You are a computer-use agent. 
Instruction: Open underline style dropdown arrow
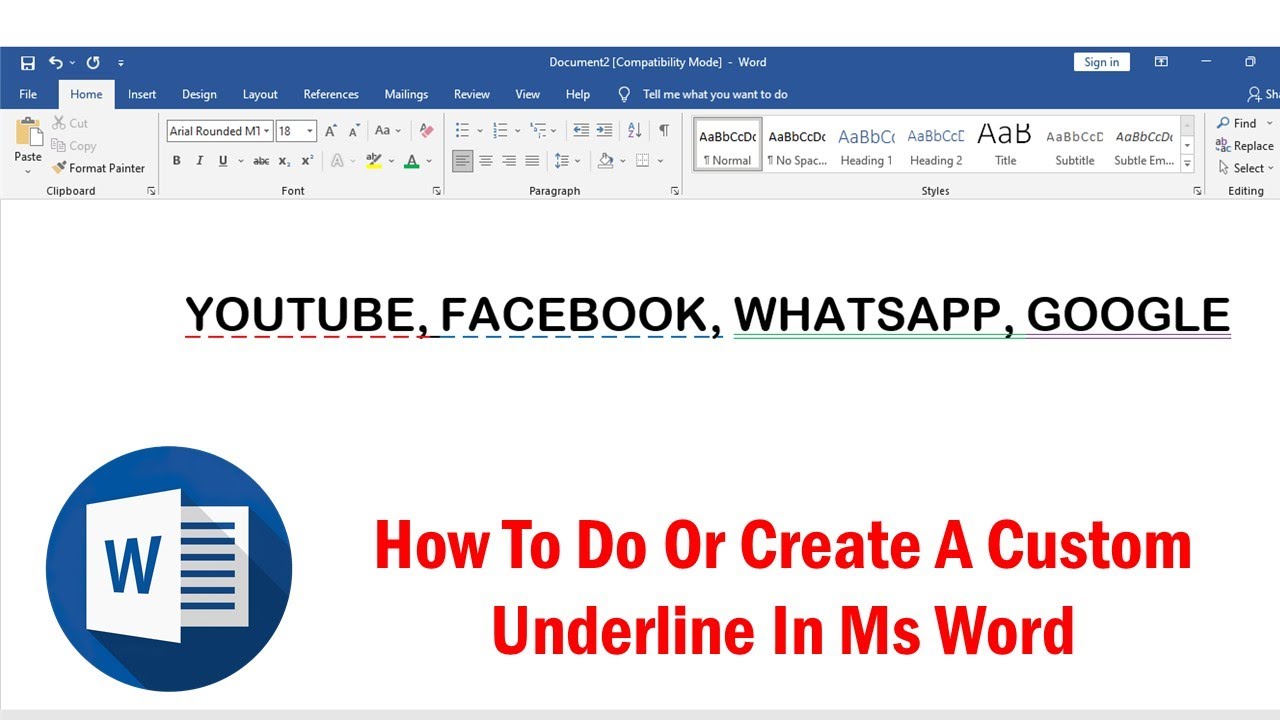point(241,161)
